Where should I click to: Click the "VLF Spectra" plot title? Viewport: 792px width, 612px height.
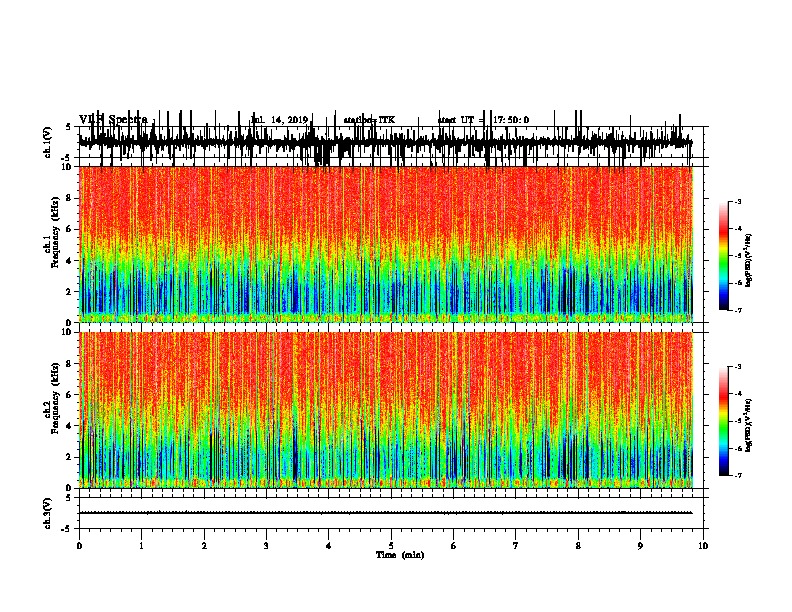tap(113, 120)
